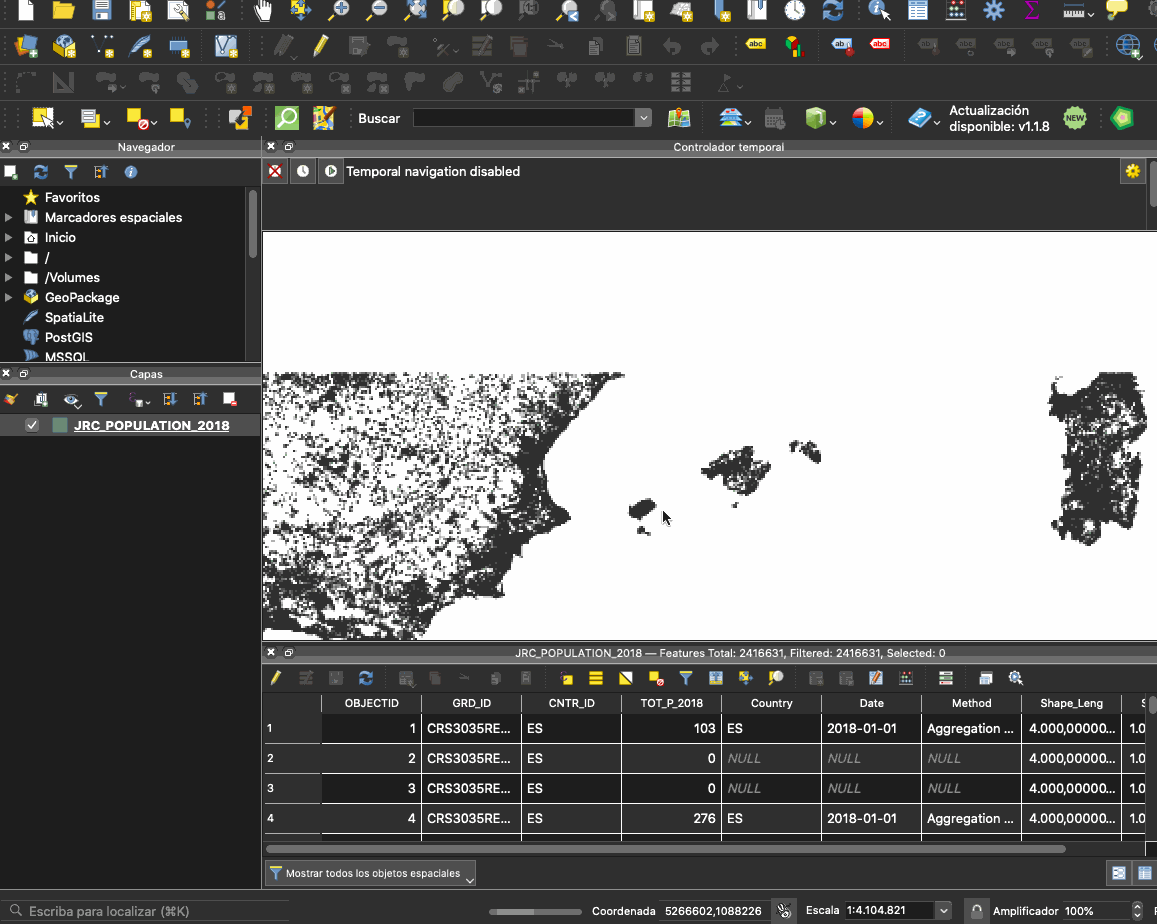1157x924 pixels.
Task: Refresh the Navegador browser panel
Action: (x=41, y=172)
